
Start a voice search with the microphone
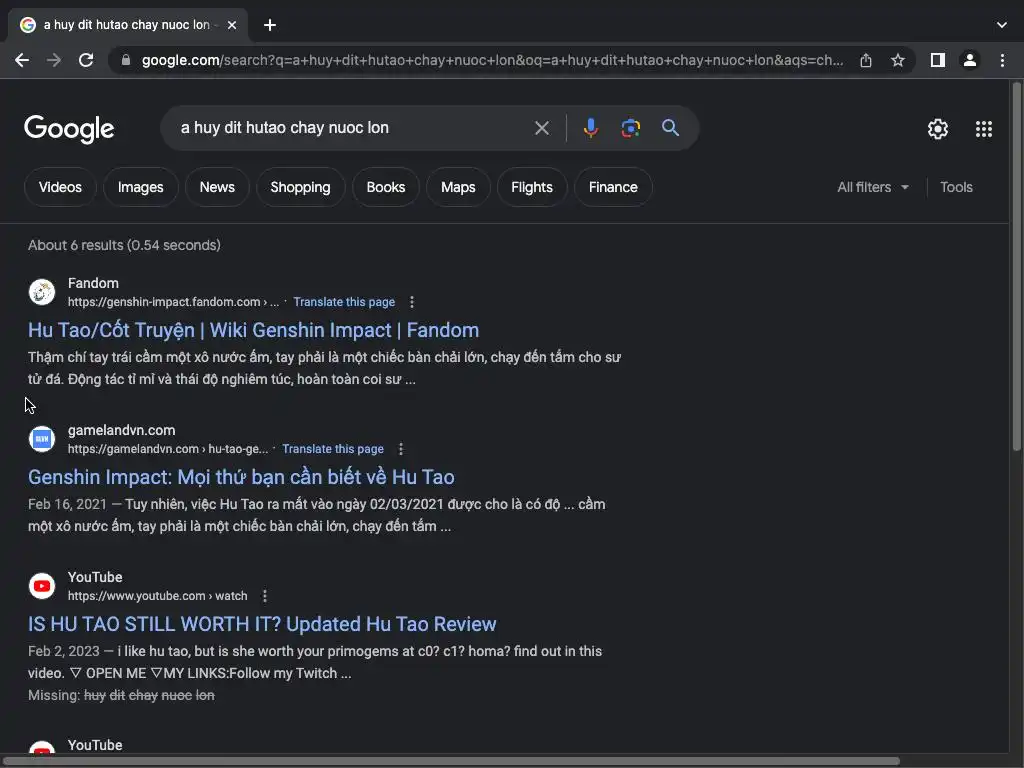[590, 128]
